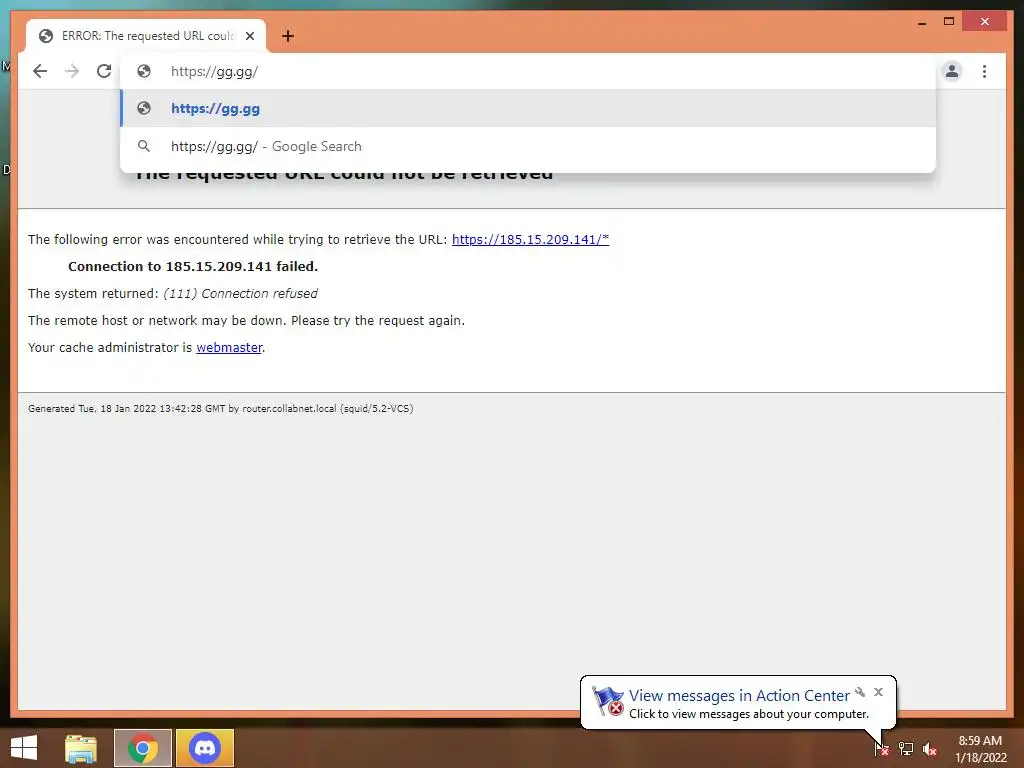Open Chrome's three-dot menu
The image size is (1024, 768).
point(984,71)
